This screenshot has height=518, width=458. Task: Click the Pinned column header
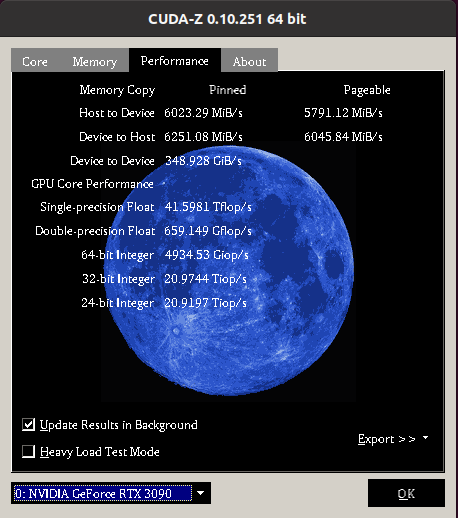coord(228,90)
